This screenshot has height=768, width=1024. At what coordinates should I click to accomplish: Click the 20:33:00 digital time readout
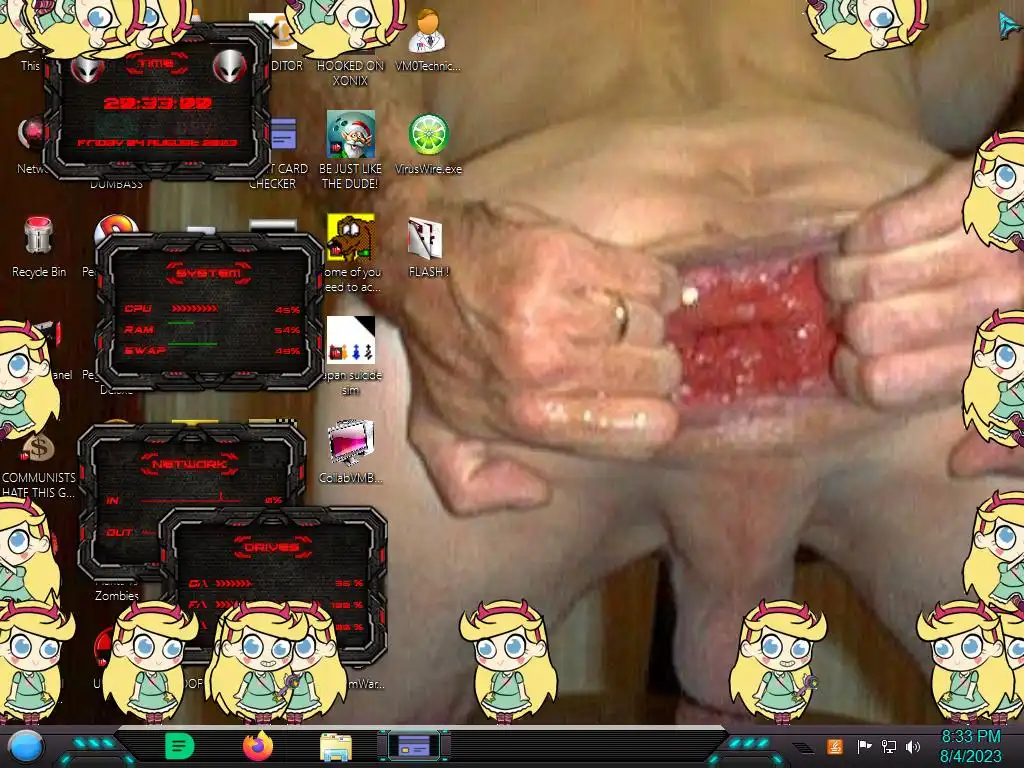(x=158, y=103)
